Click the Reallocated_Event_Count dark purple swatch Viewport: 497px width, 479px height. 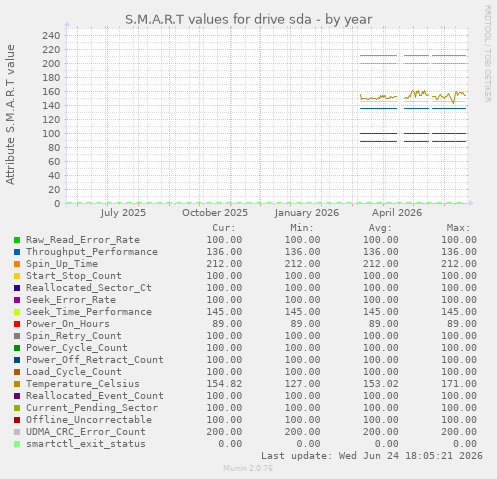coord(17,396)
